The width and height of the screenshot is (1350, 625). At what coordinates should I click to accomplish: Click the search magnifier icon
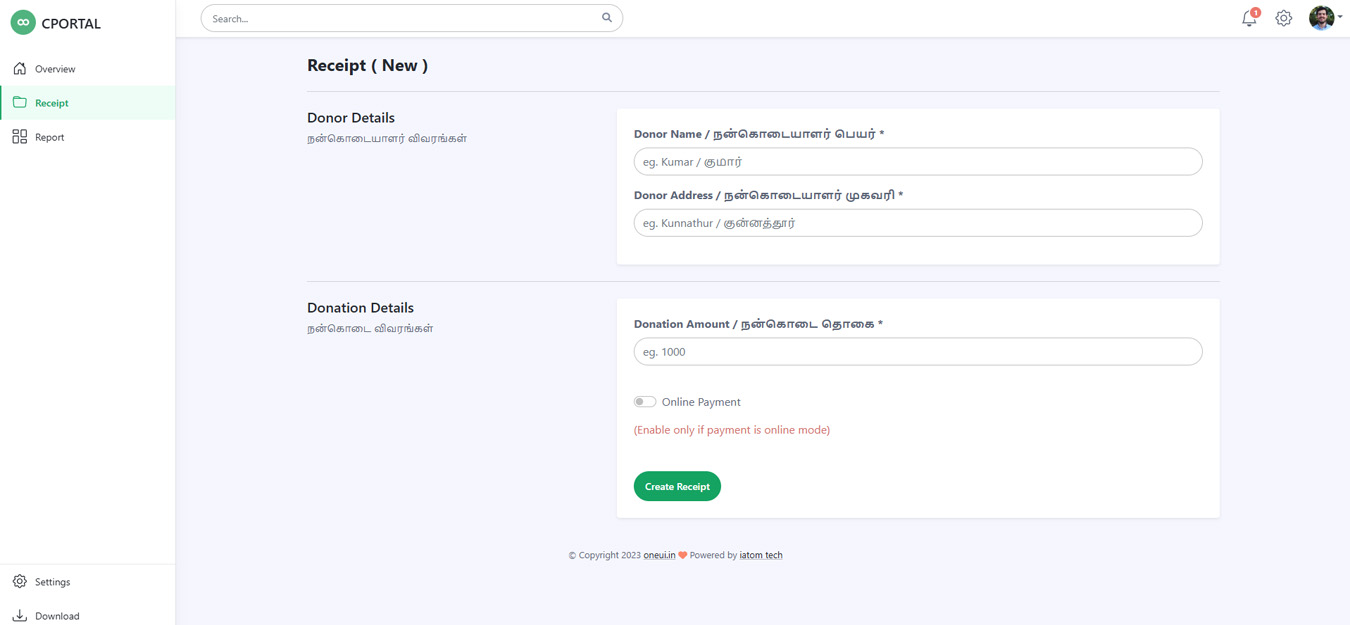607,18
